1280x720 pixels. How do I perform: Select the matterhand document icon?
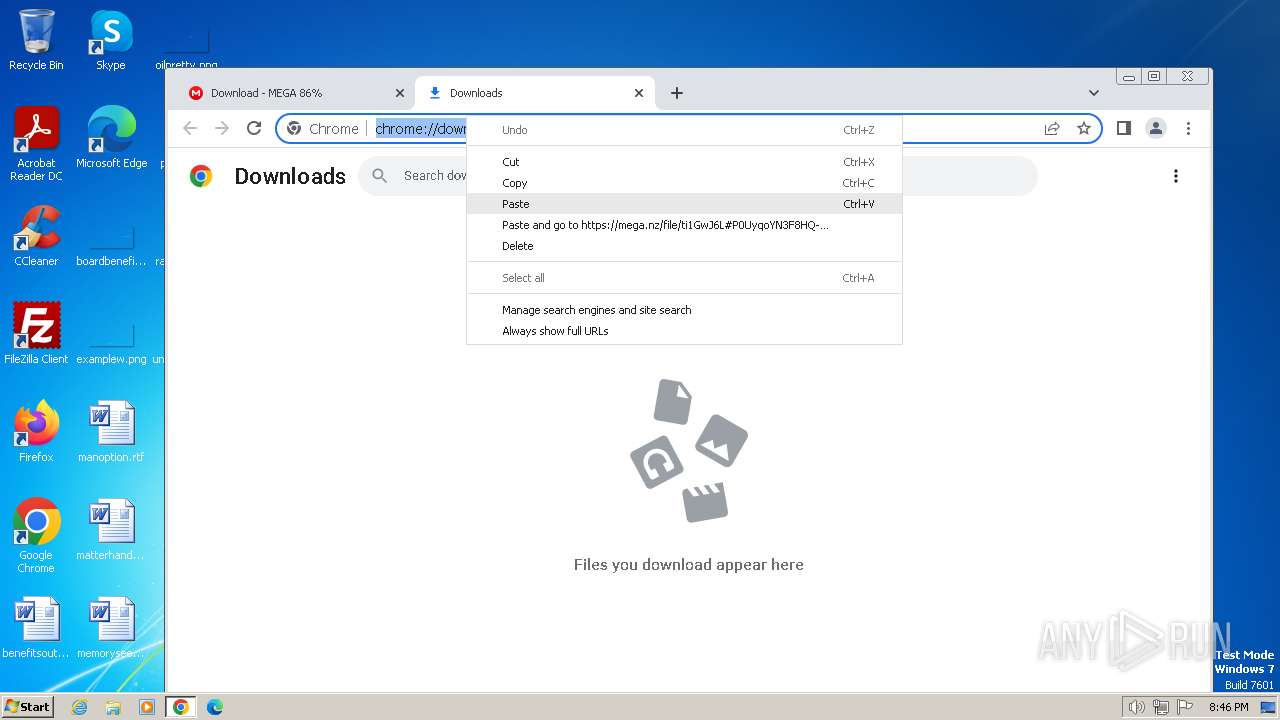(111, 530)
